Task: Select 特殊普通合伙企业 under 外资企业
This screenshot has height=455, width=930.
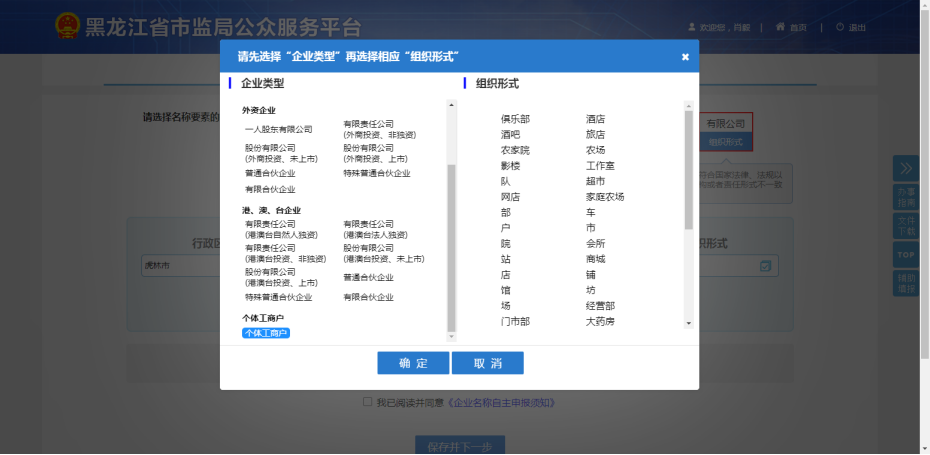Action: (x=377, y=173)
